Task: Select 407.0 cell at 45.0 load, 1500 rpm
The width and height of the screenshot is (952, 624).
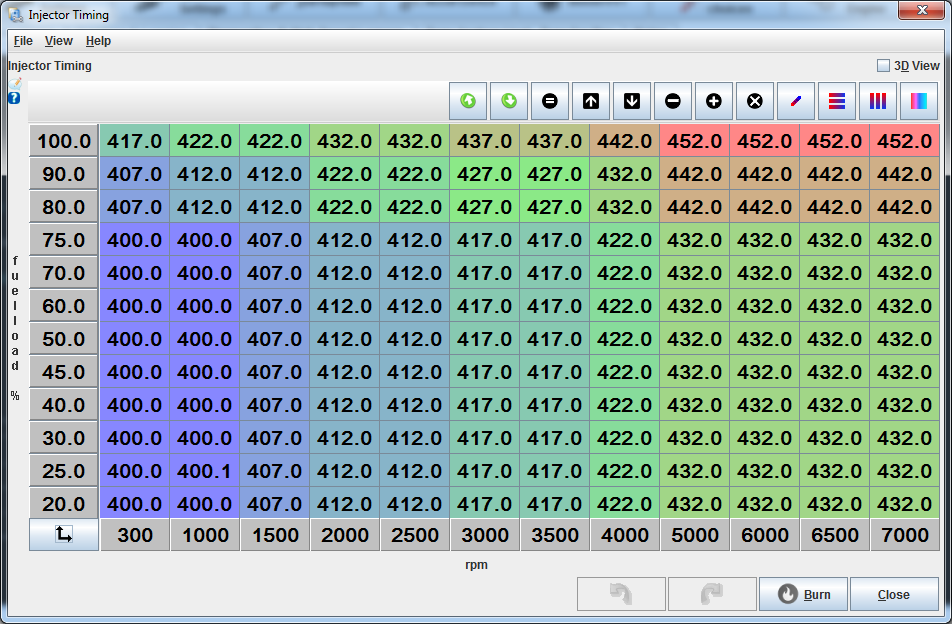Action: (x=274, y=371)
